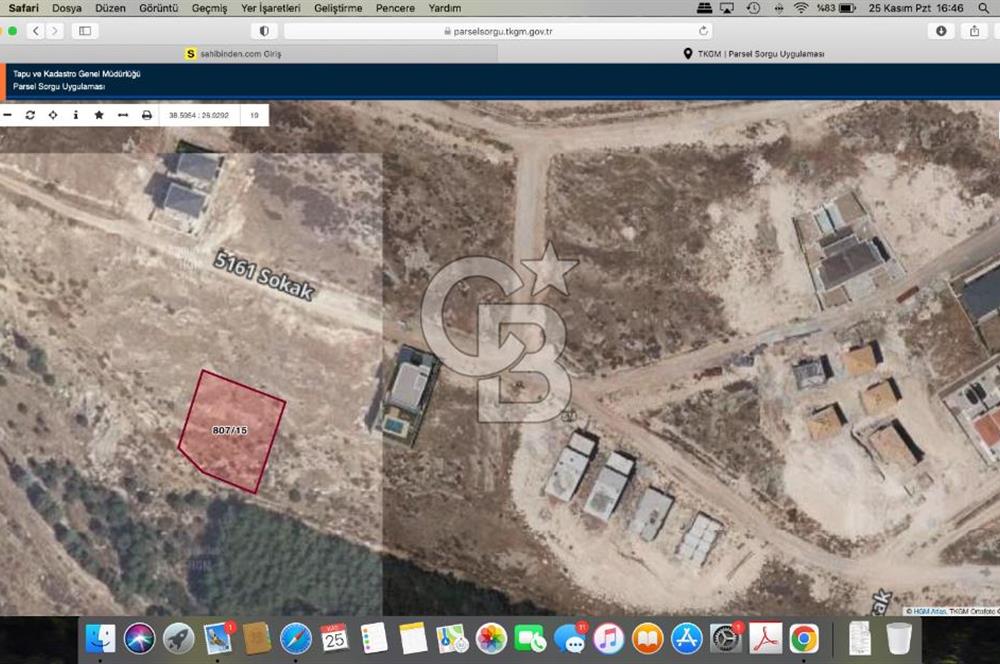Viewport: 1000px width, 664px height.
Task: Click the refresh icon in map toolbar
Action: click(31, 115)
